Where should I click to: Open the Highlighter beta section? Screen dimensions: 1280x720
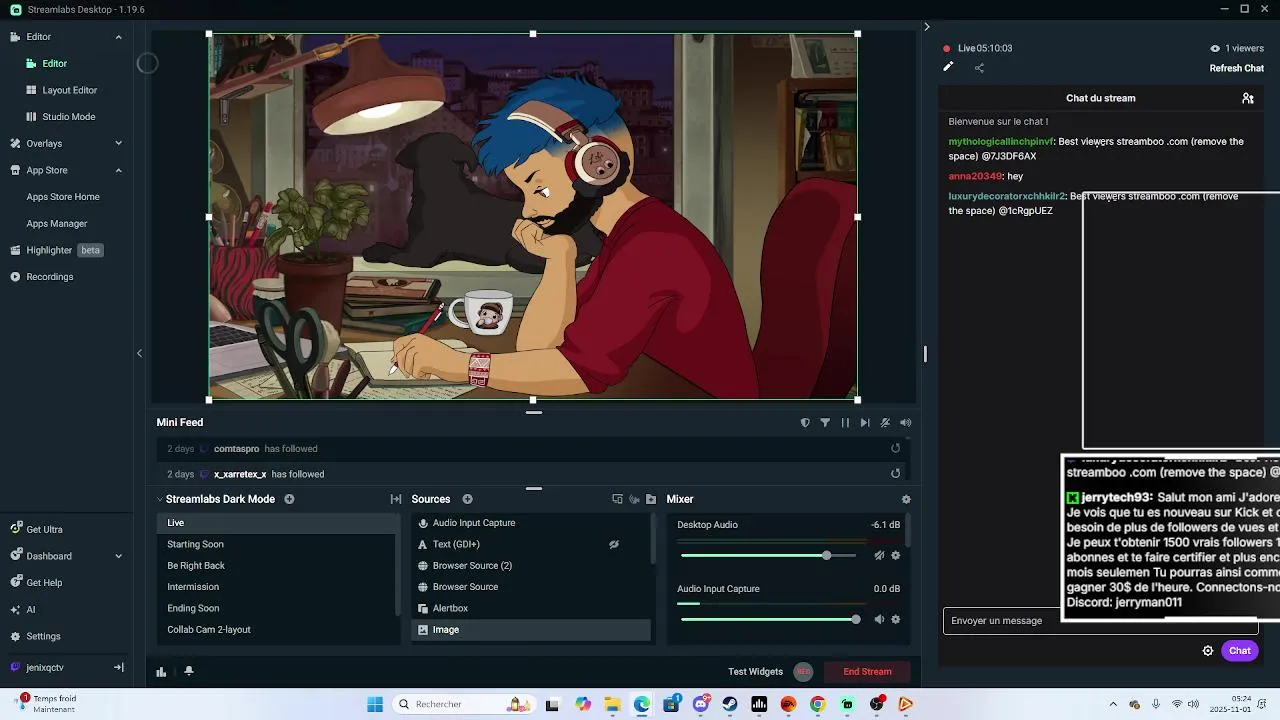coord(57,250)
